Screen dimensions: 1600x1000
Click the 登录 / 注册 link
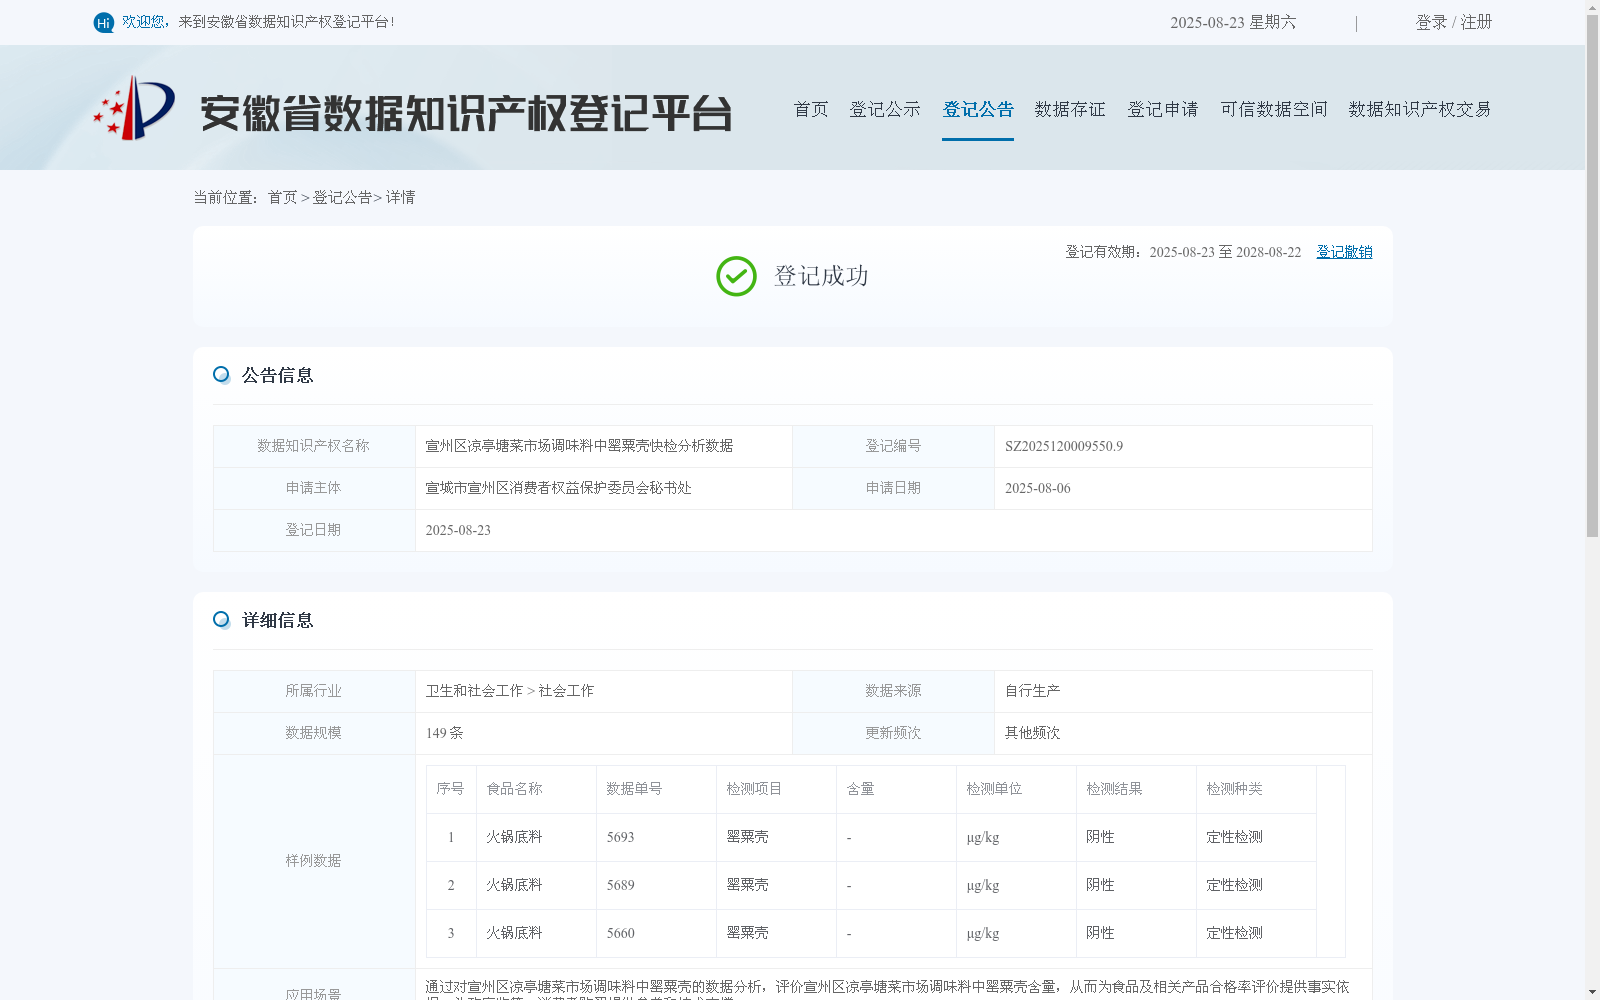tap(1454, 22)
